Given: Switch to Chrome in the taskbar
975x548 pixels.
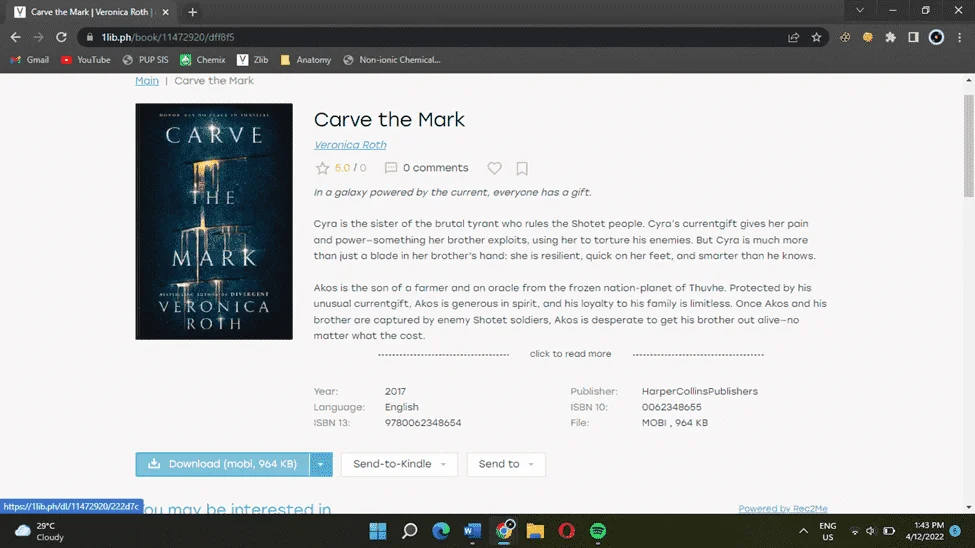Looking at the screenshot, I should (x=504, y=531).
